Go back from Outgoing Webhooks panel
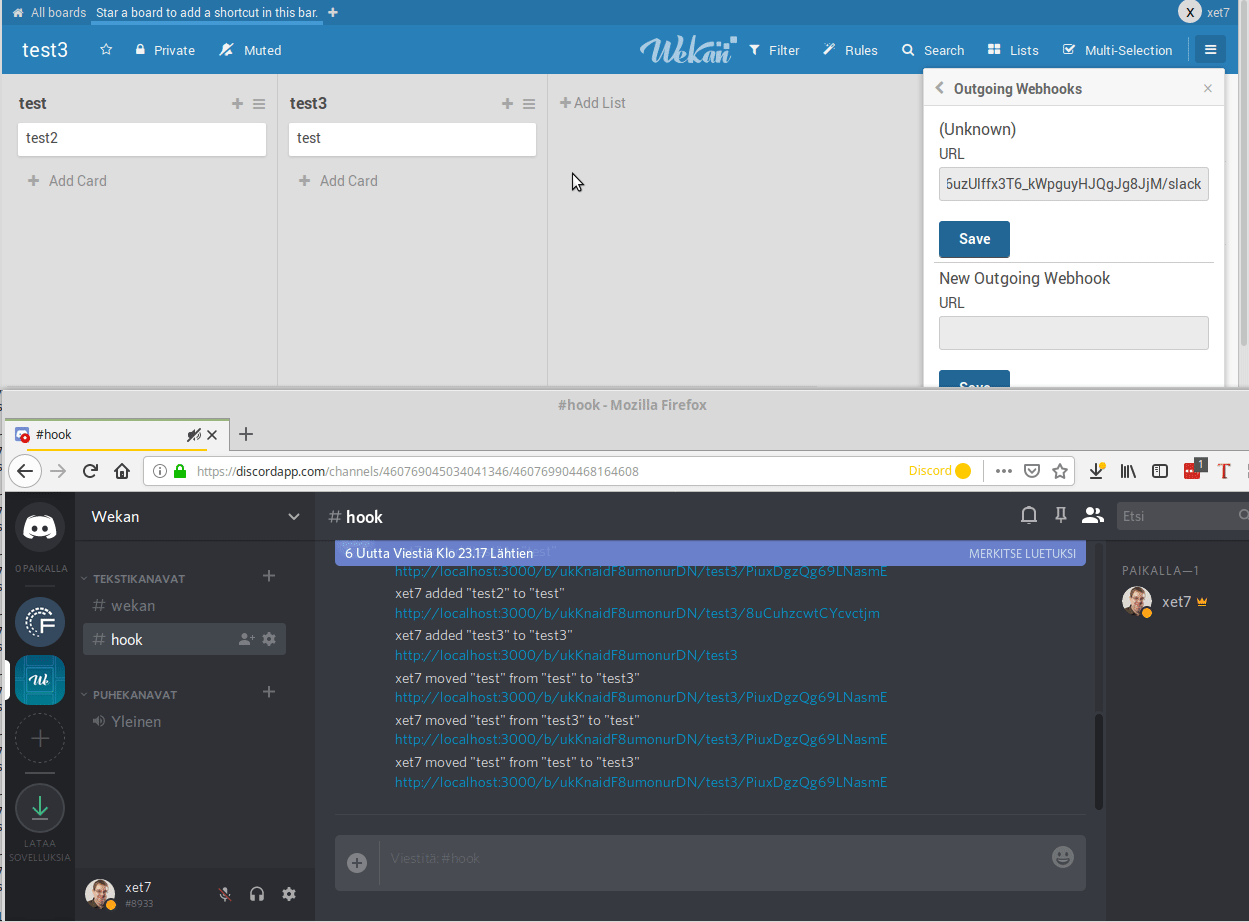 (x=938, y=88)
